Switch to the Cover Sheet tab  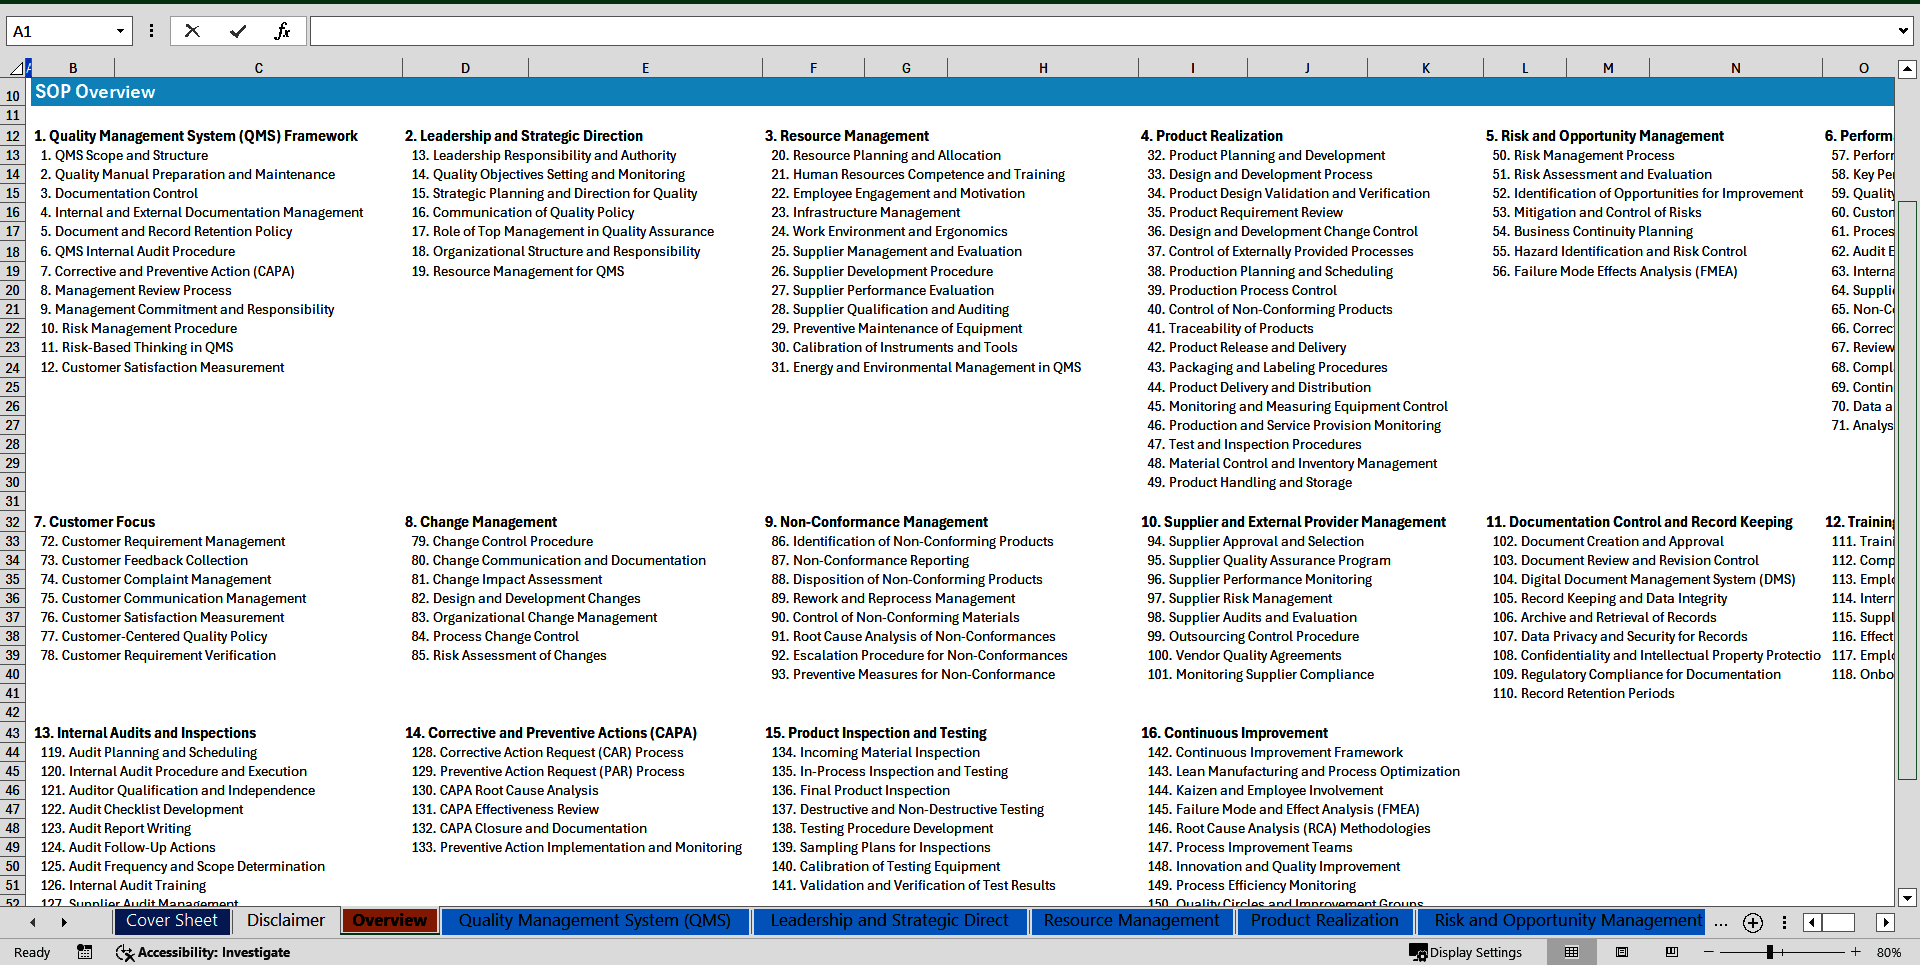[x=171, y=921]
